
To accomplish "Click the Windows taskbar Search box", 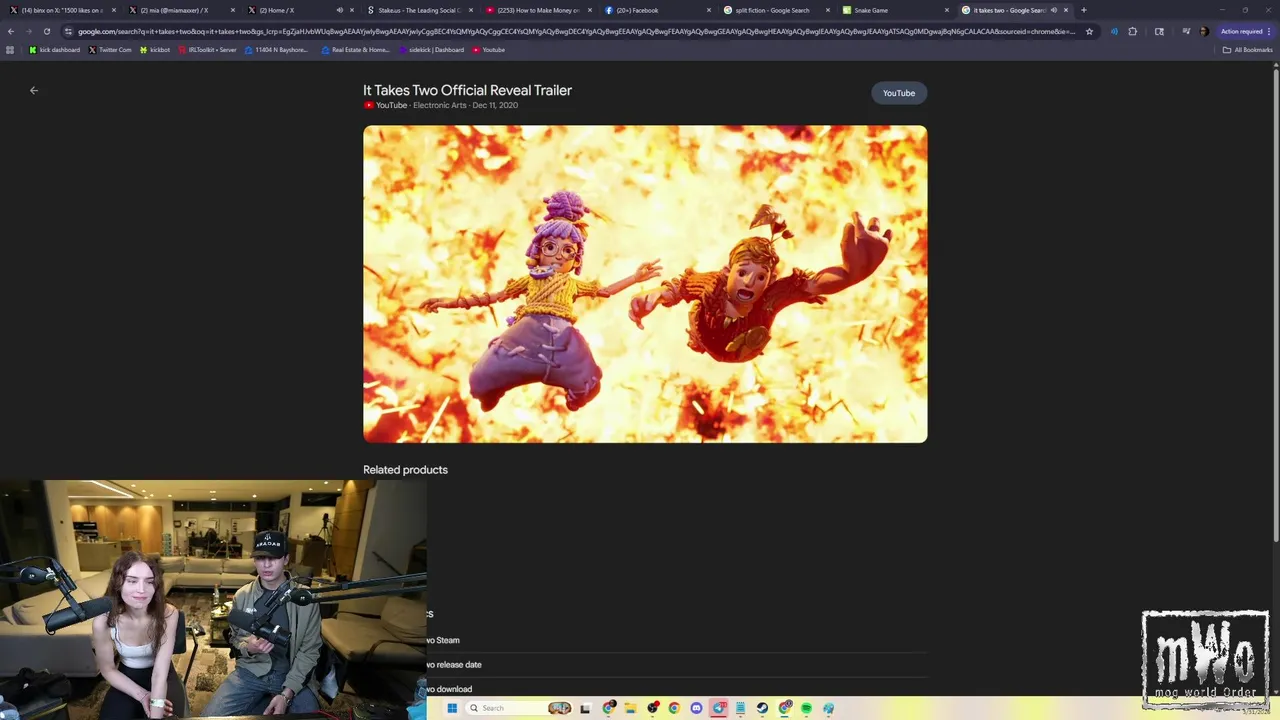I will (x=519, y=708).
